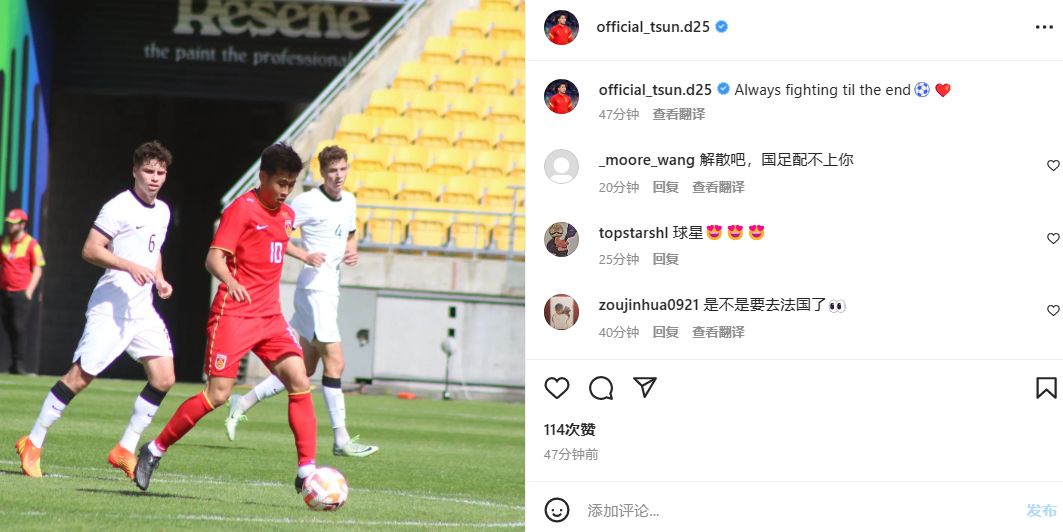Reply to _moore_wang's comment
The width and height of the screenshot is (1063, 532).
666,187
